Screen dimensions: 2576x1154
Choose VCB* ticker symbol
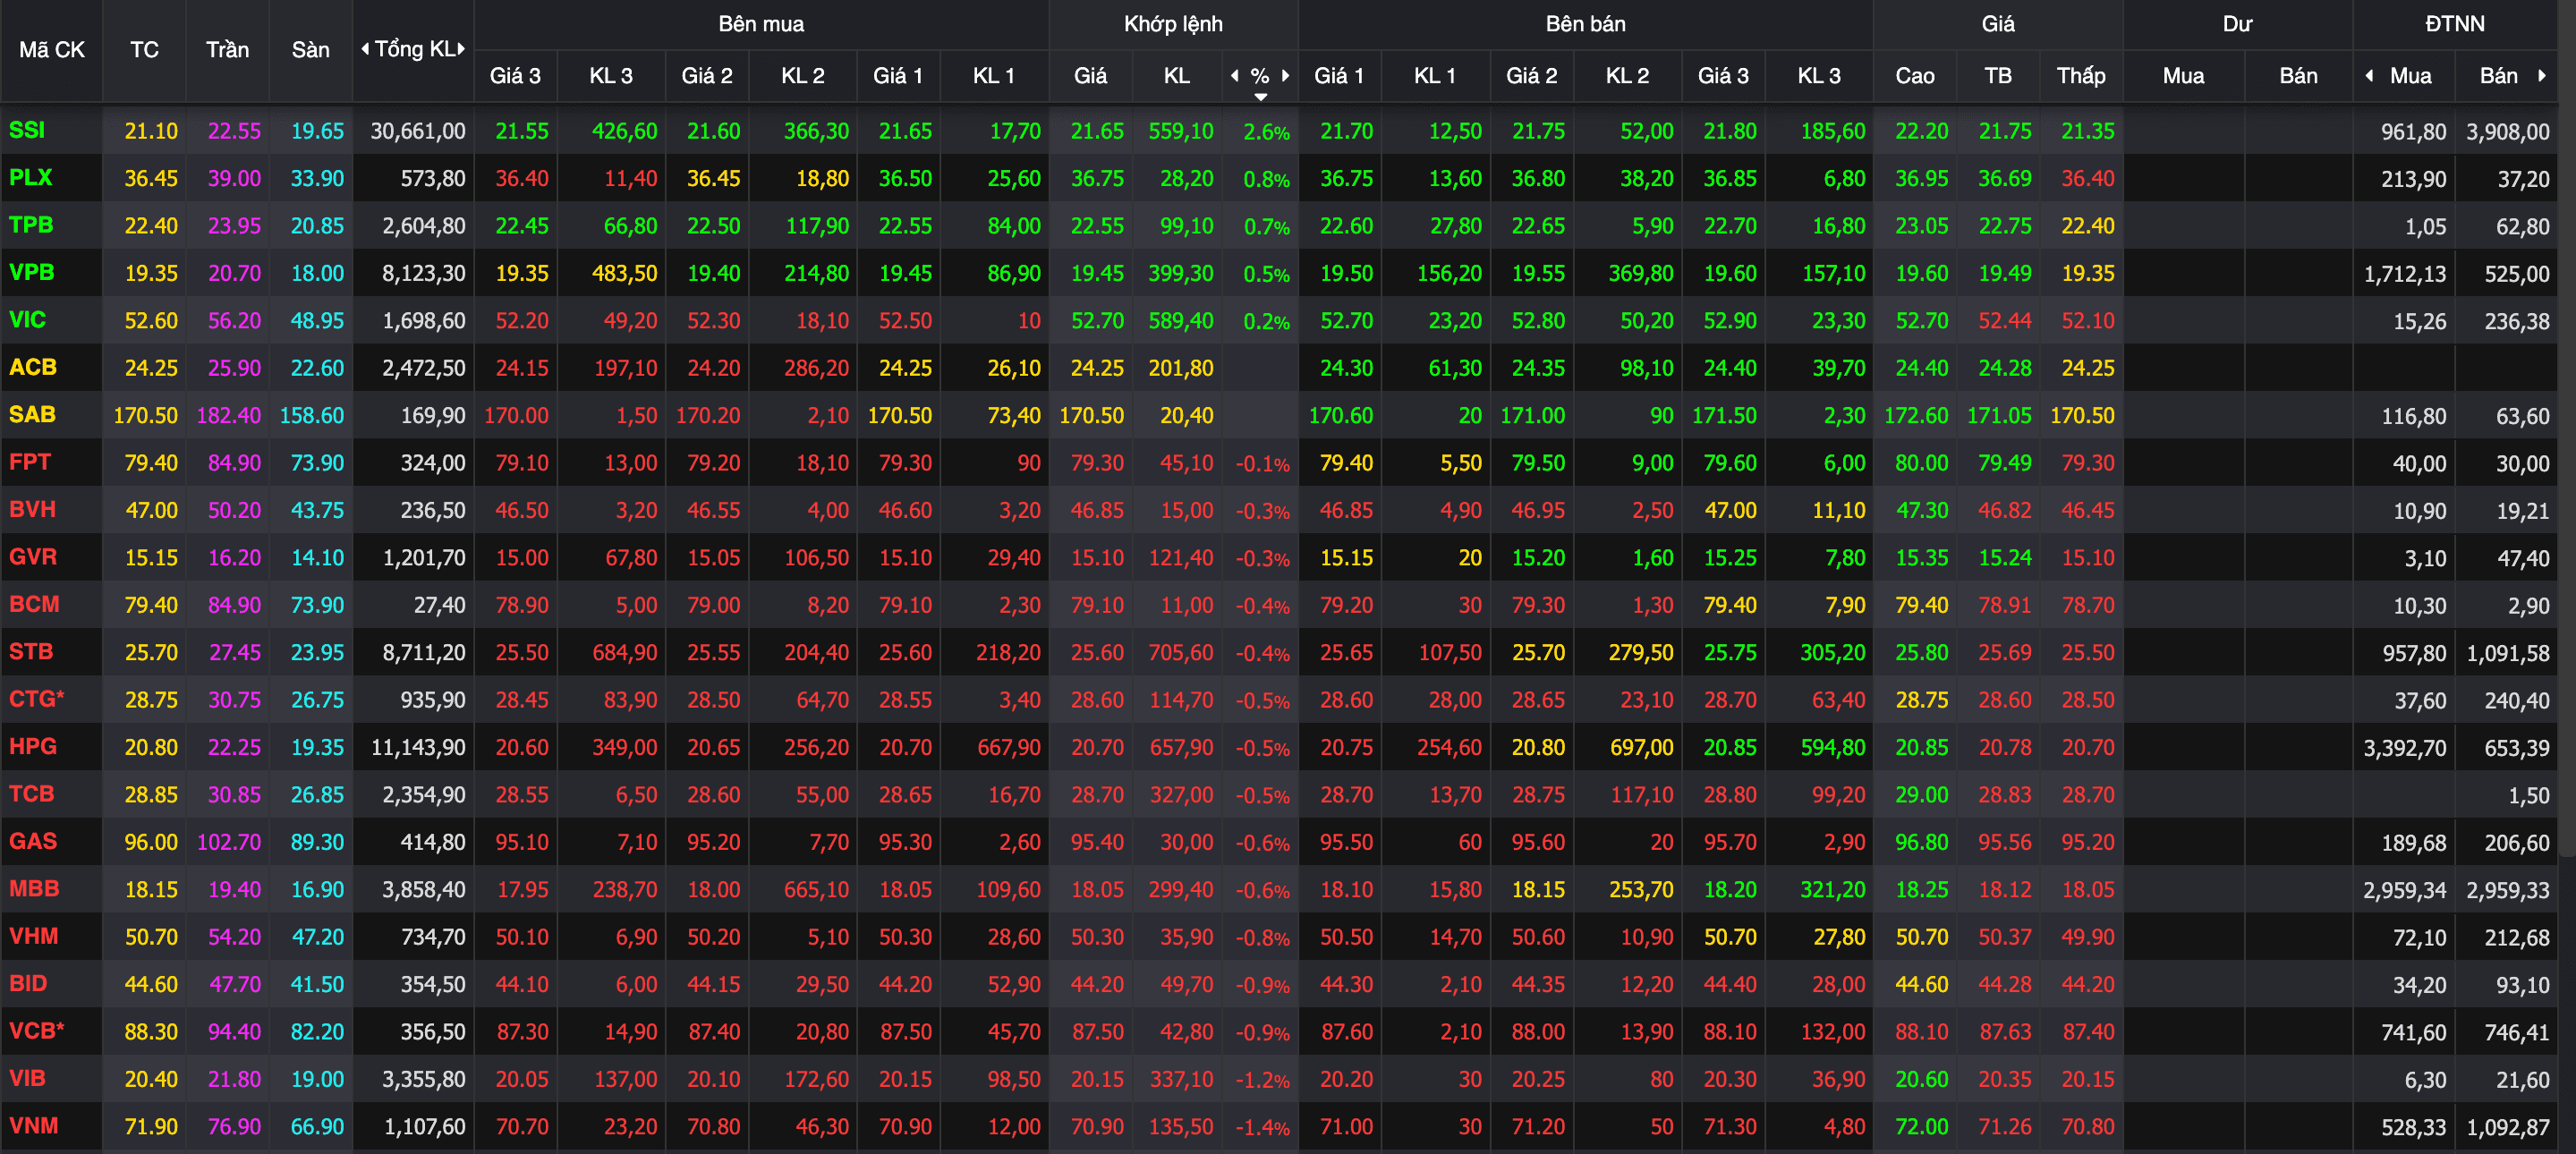click(37, 1031)
